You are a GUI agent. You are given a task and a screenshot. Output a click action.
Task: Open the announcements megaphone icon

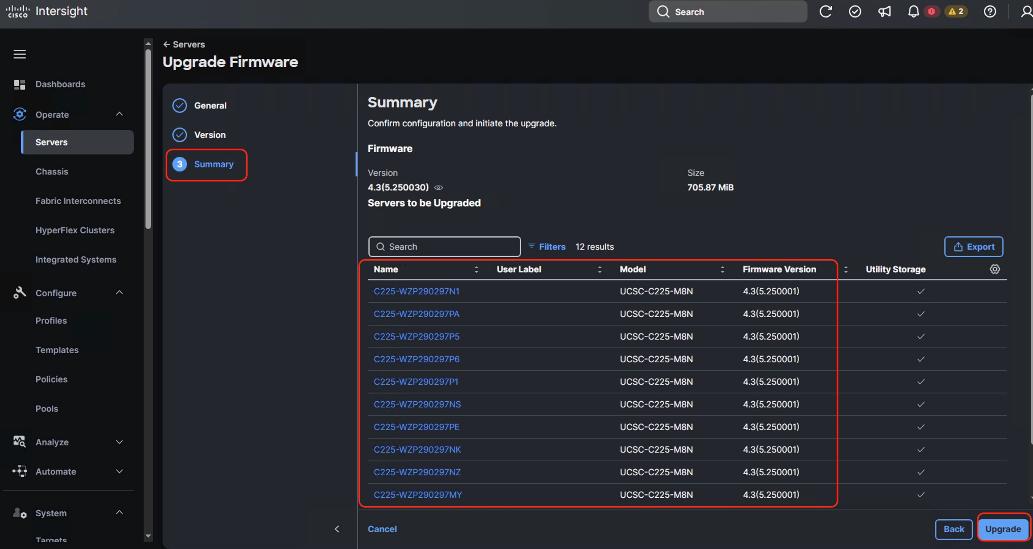(884, 12)
